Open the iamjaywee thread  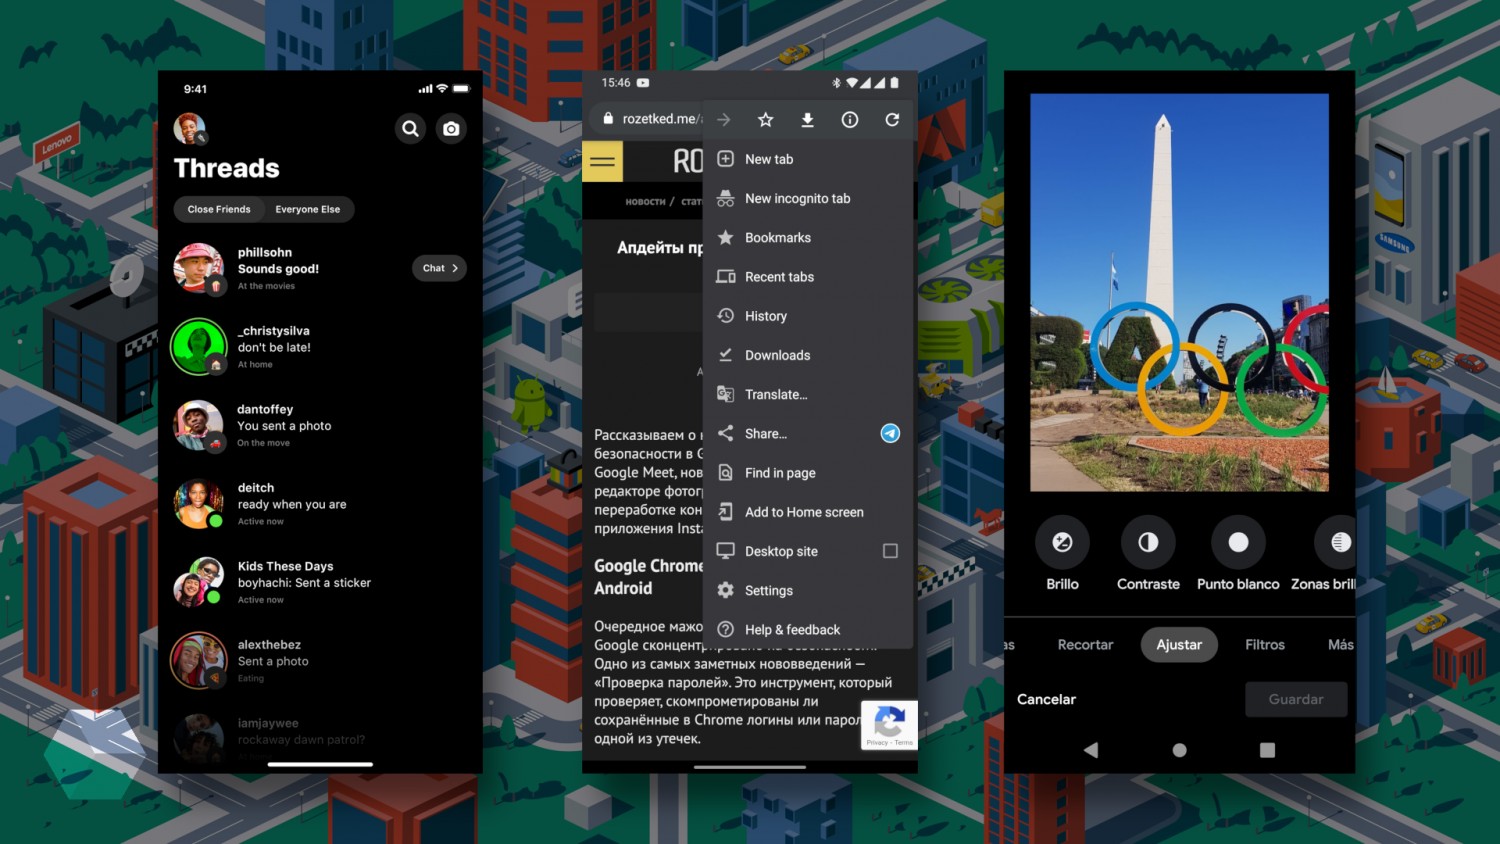[x=320, y=737]
